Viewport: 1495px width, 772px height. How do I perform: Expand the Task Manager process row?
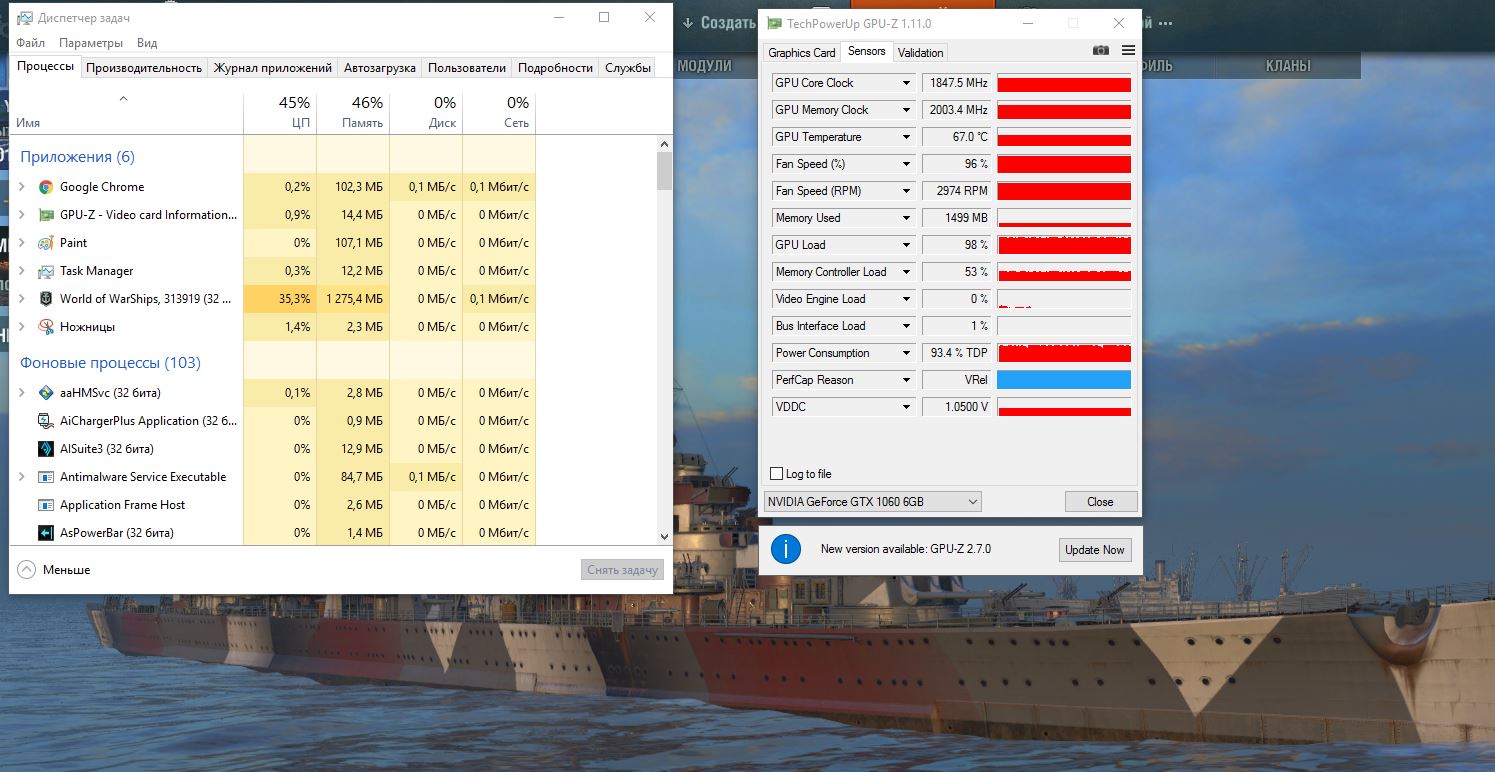click(22, 271)
